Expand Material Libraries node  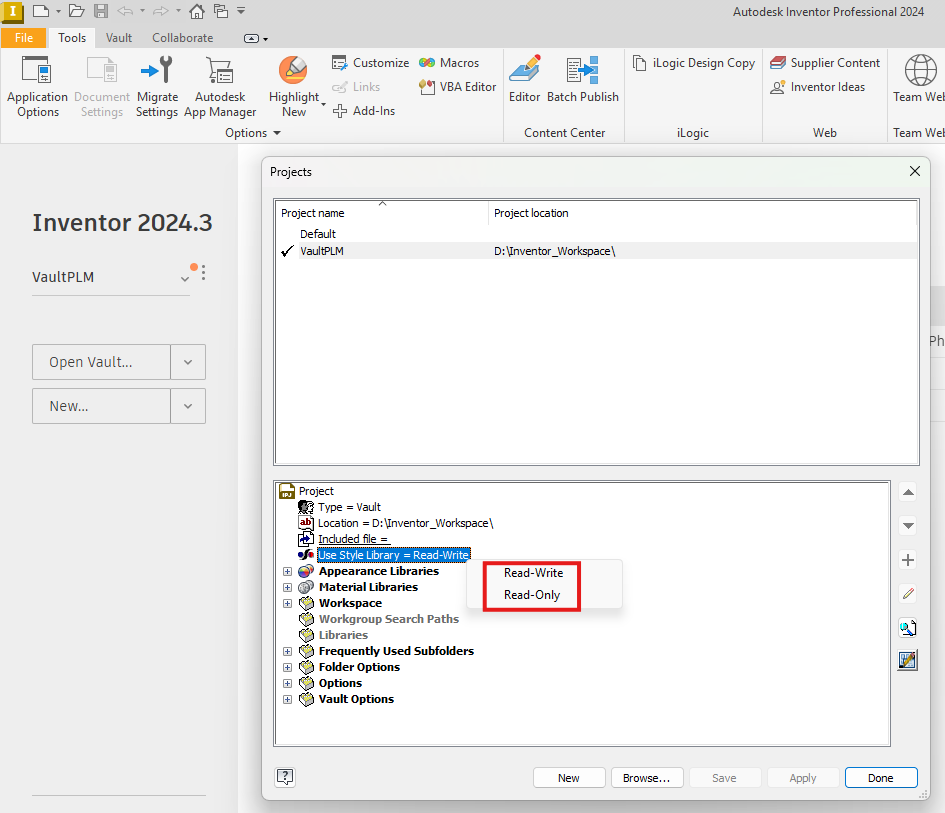point(287,587)
